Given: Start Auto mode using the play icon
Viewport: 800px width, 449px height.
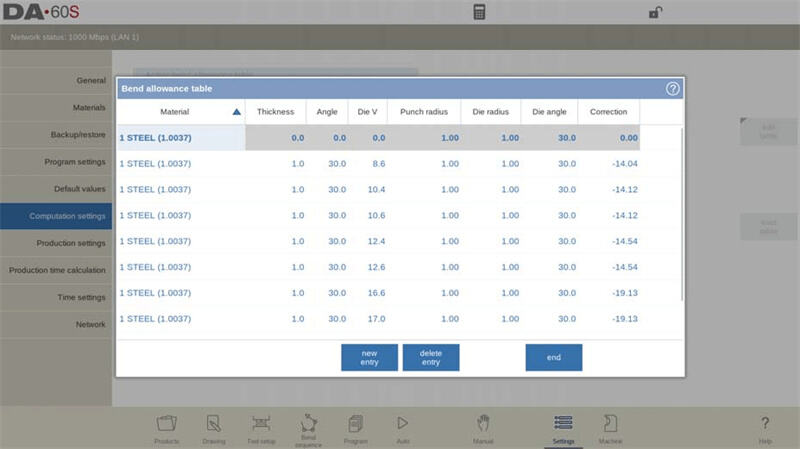Looking at the screenshot, I should coord(403,427).
